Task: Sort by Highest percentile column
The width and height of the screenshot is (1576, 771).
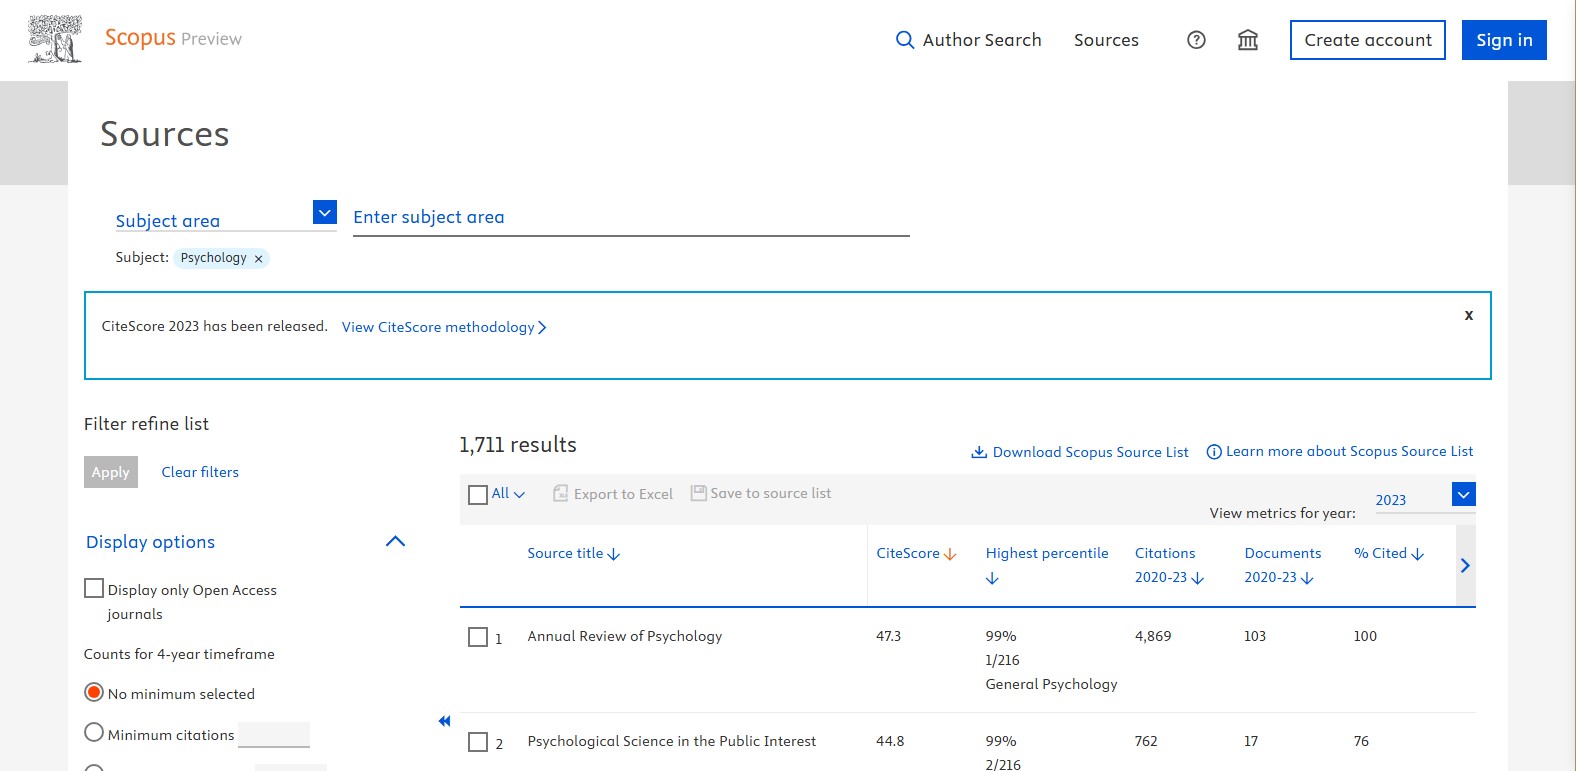Action: coord(1047,565)
